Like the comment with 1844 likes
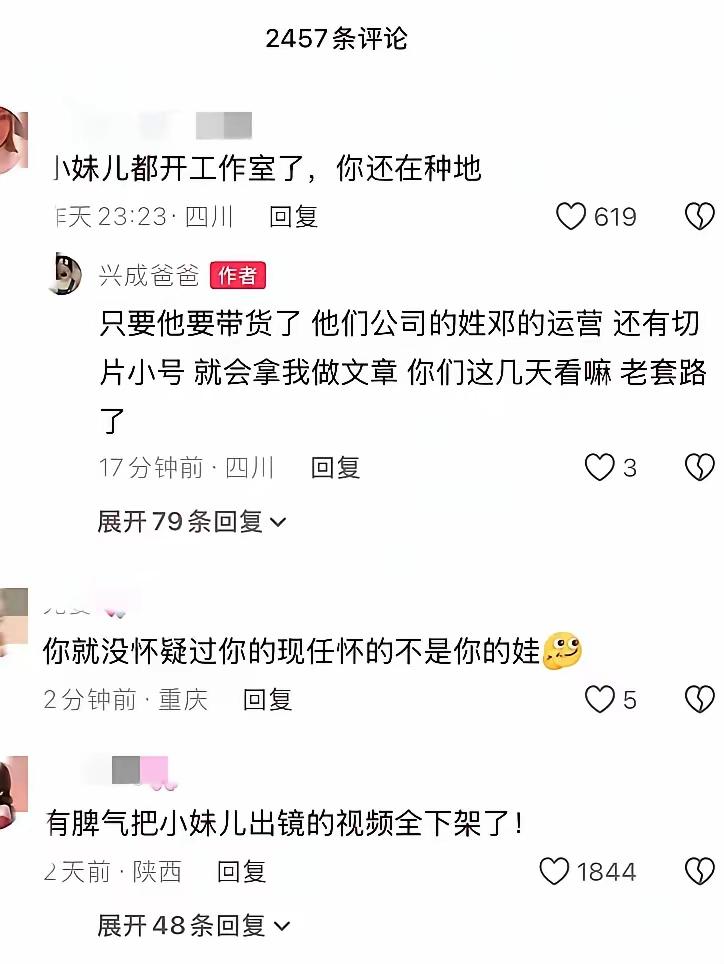 [x=554, y=871]
